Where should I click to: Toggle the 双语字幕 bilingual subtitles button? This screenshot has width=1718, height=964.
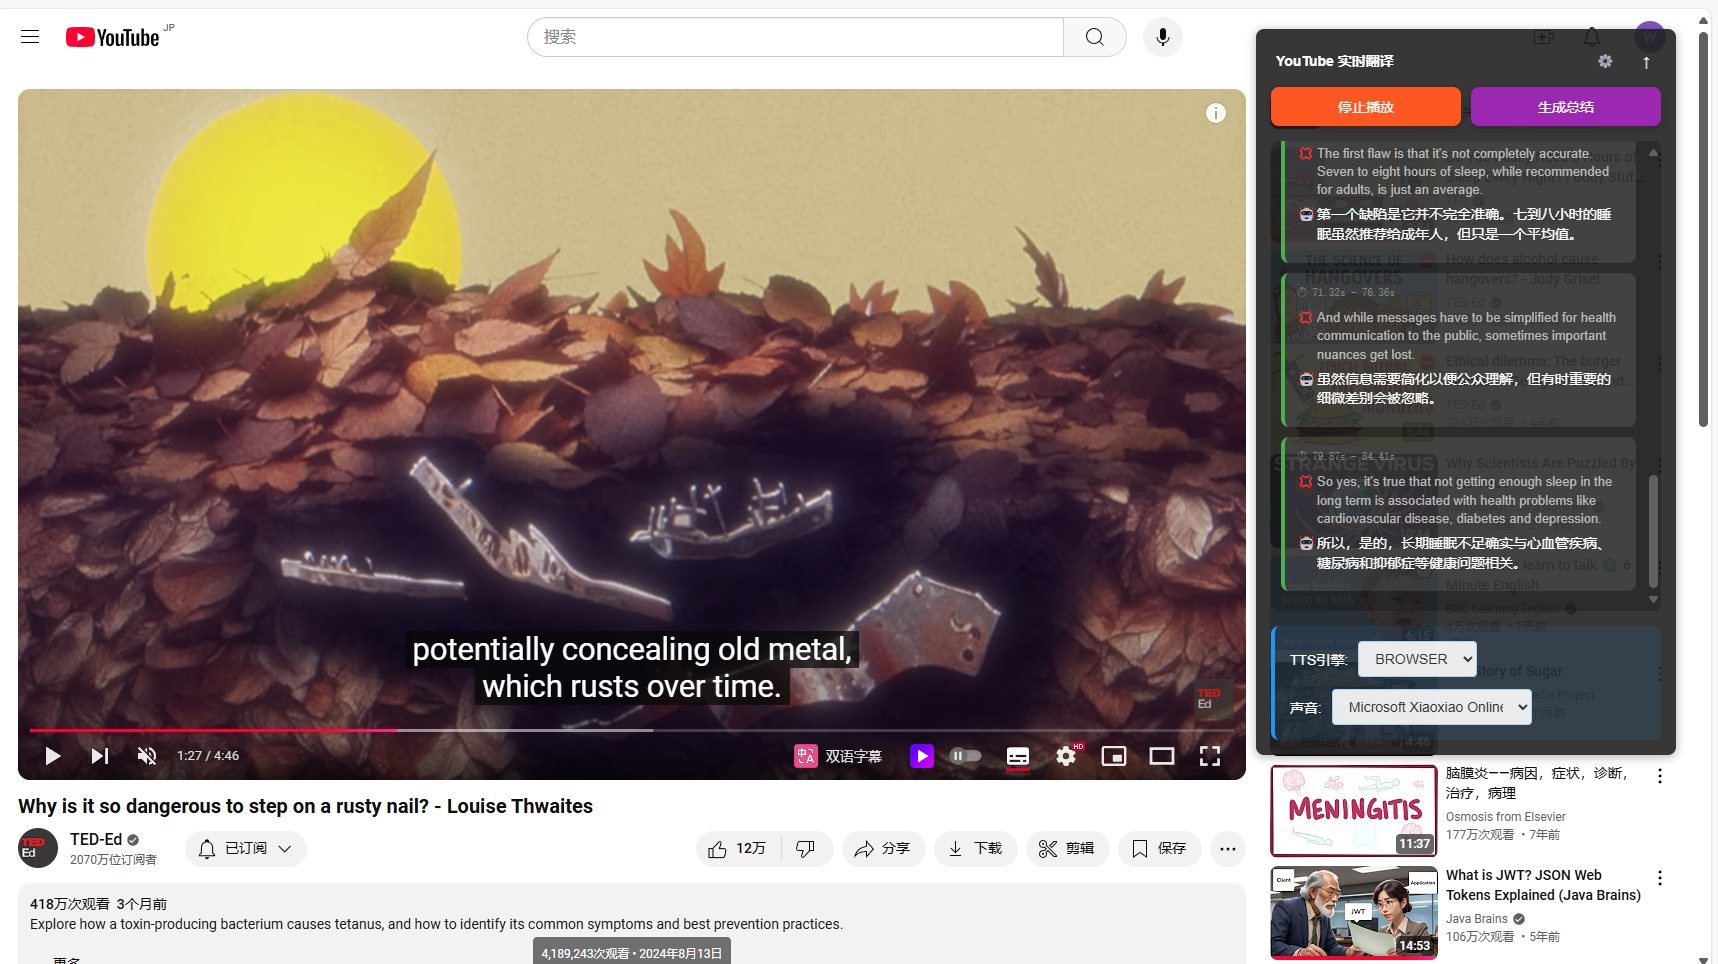click(838, 756)
